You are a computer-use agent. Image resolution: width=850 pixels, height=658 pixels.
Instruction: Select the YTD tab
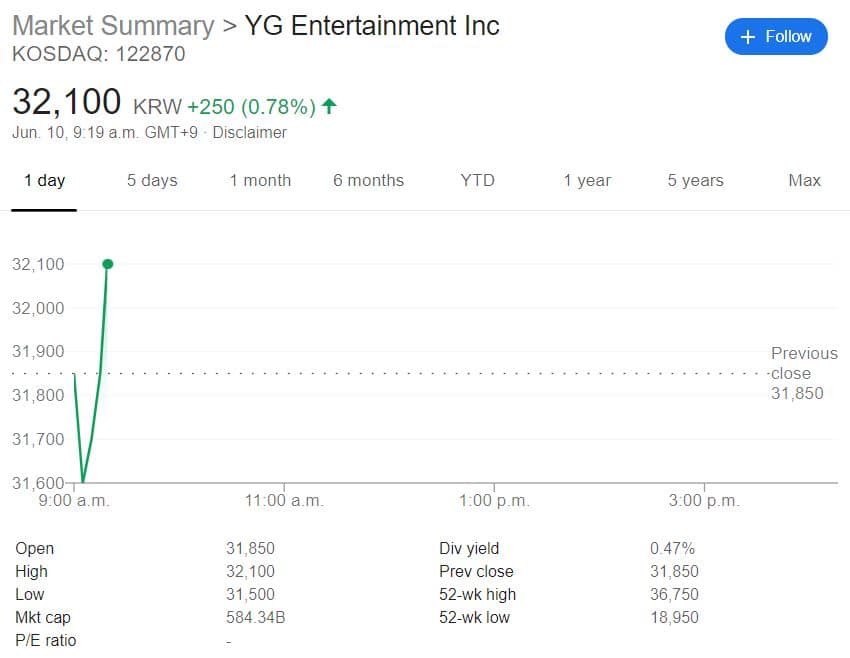[x=477, y=180]
